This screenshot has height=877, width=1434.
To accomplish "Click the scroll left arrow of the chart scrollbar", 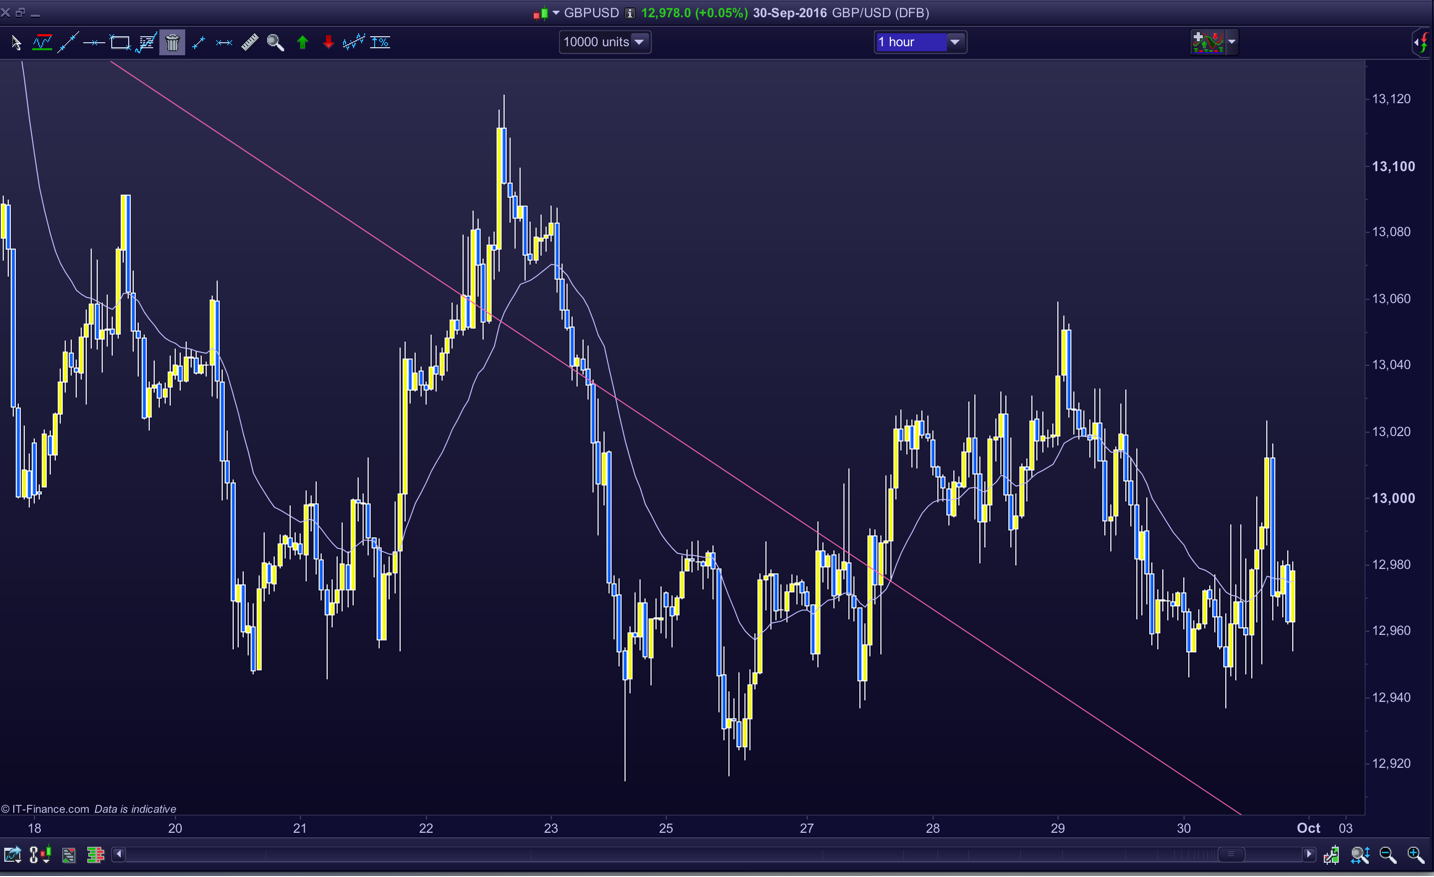I will pos(119,854).
